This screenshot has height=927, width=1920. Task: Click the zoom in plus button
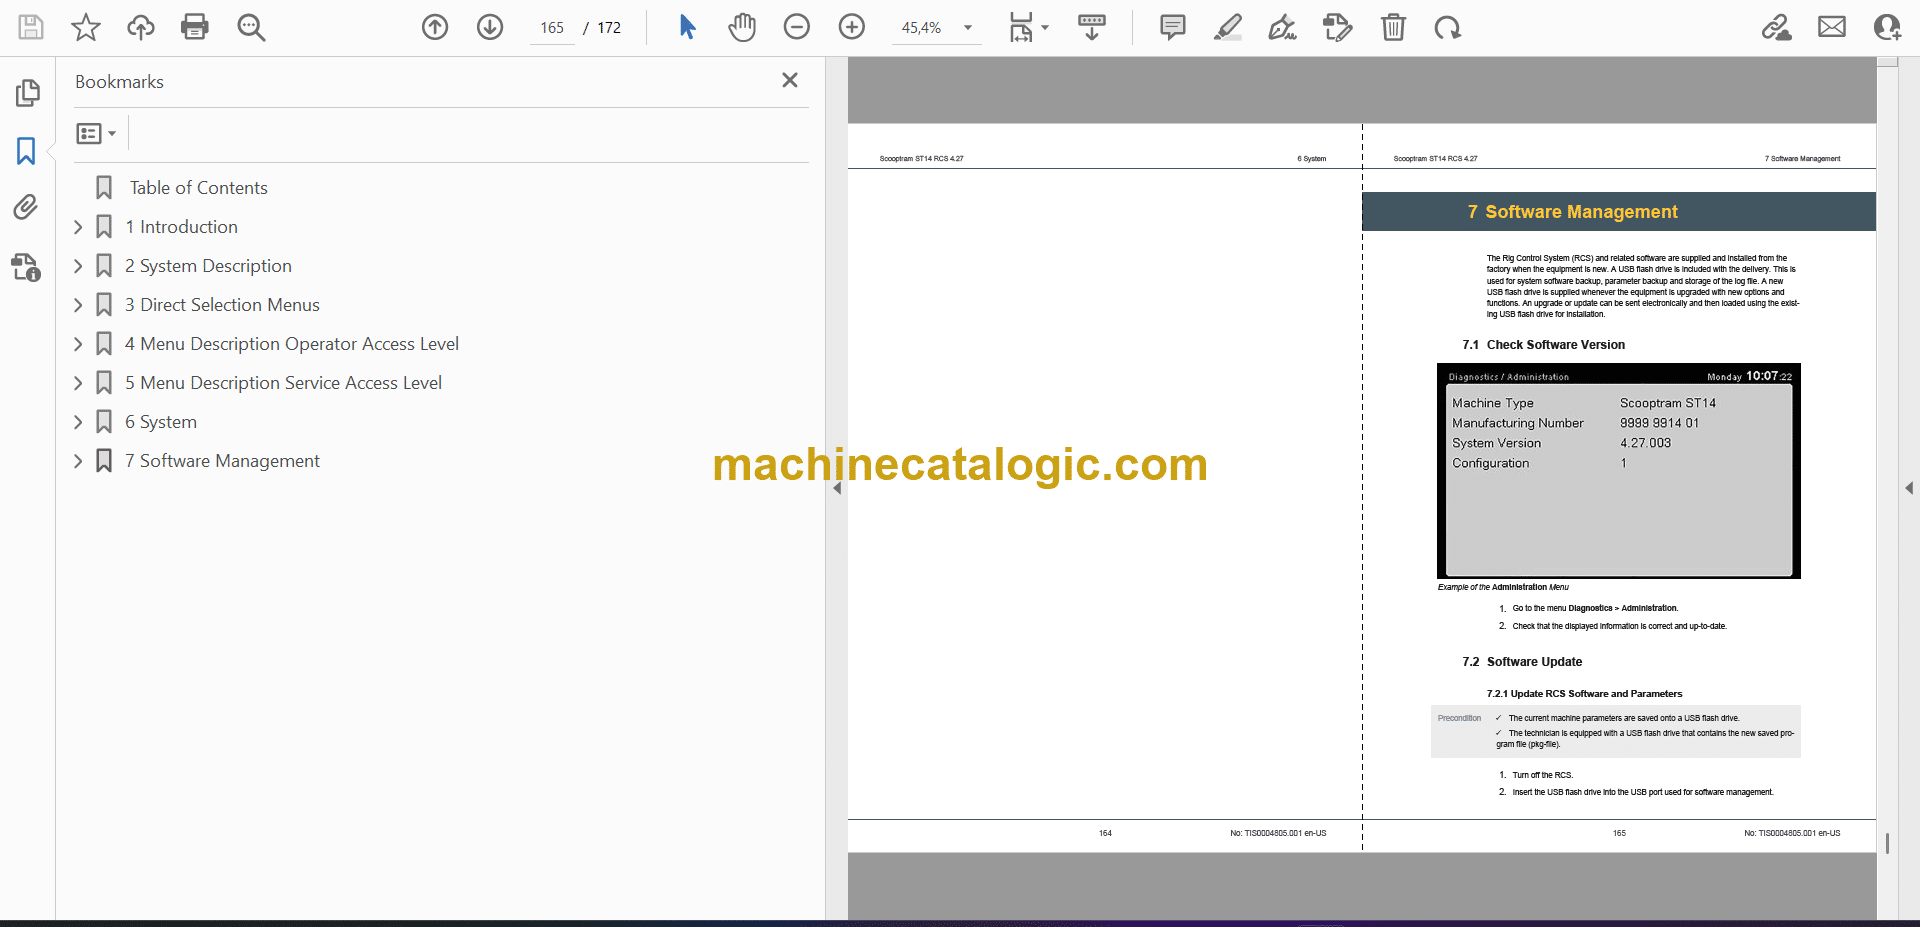(852, 27)
